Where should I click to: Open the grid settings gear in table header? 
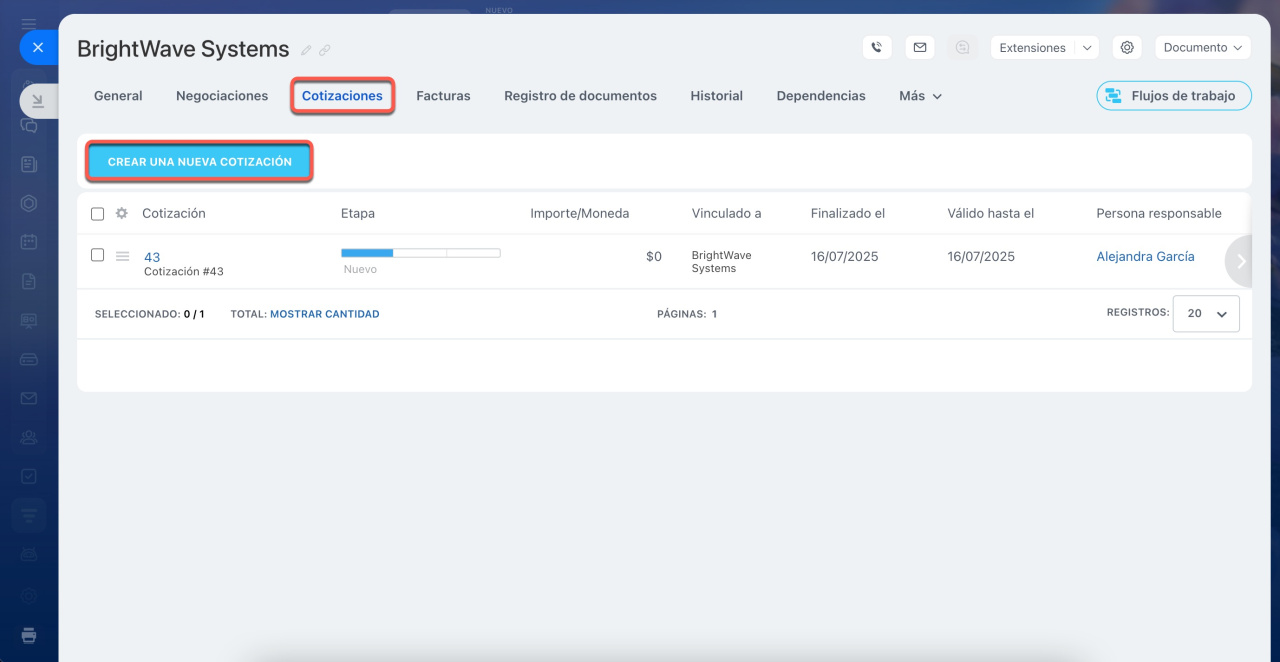(122, 213)
